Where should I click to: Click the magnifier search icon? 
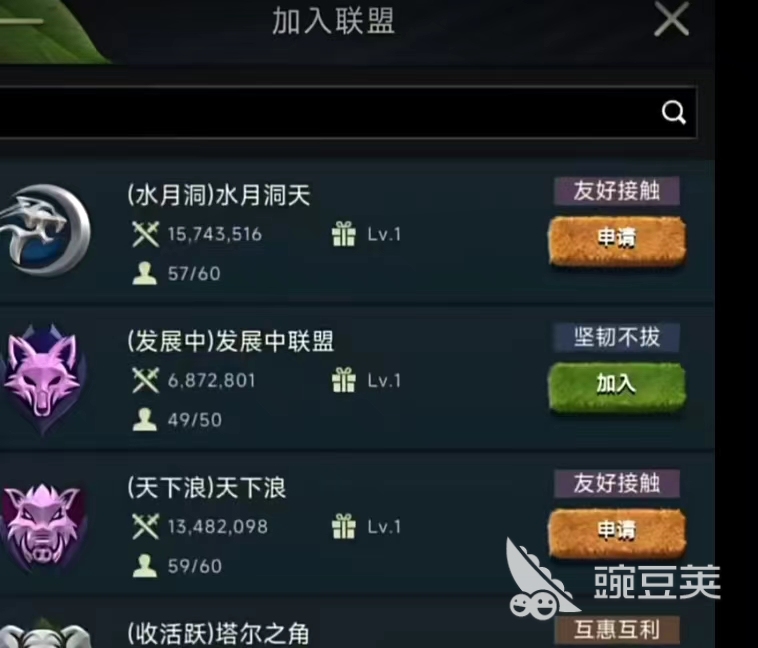tap(673, 113)
